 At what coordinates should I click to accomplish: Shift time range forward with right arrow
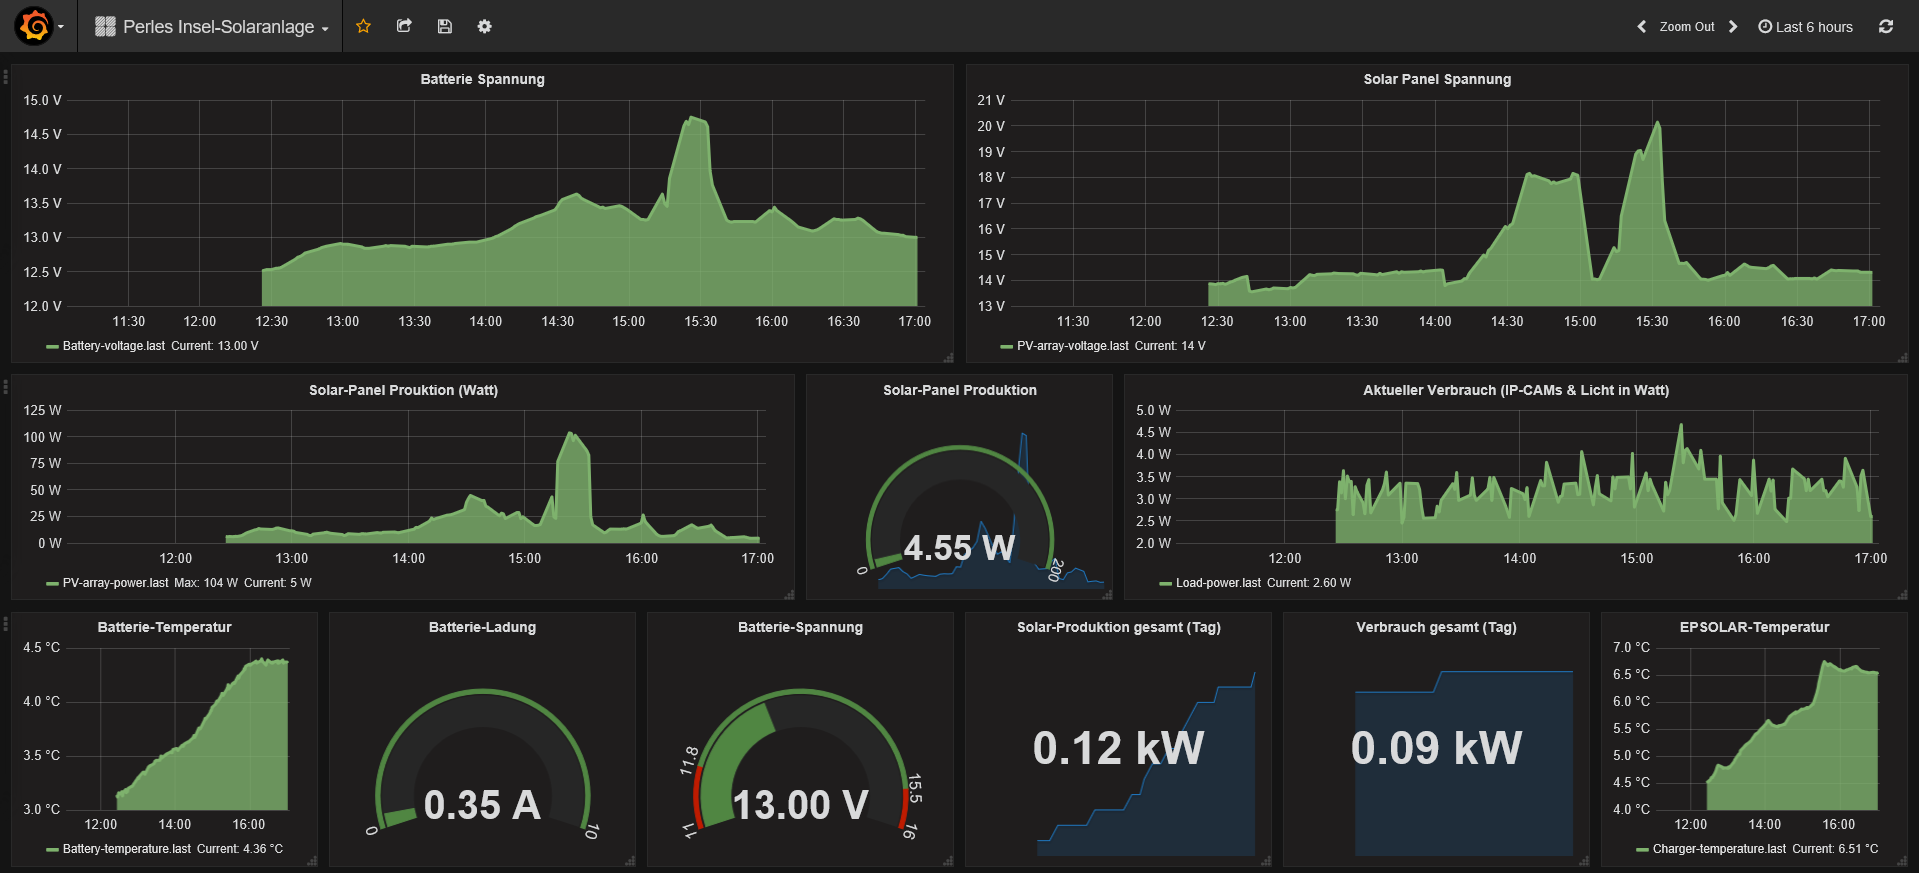(1733, 27)
